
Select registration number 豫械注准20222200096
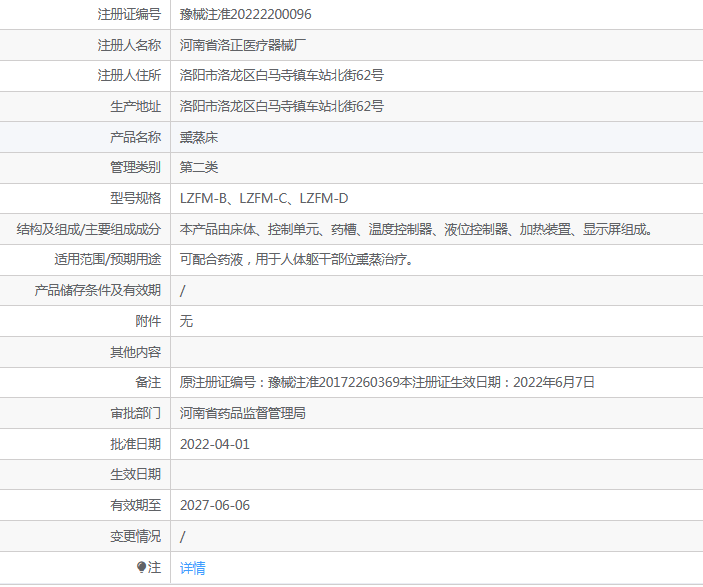click(x=245, y=14)
